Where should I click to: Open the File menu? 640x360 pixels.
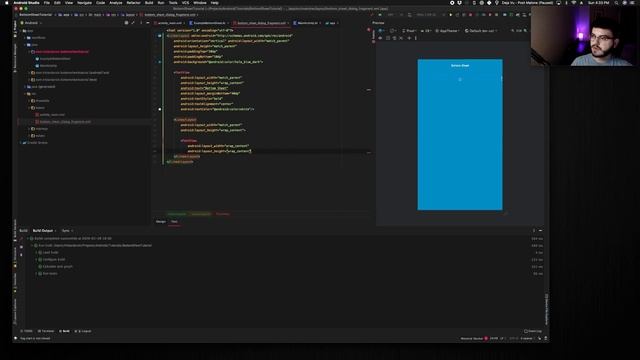tap(47, 3)
